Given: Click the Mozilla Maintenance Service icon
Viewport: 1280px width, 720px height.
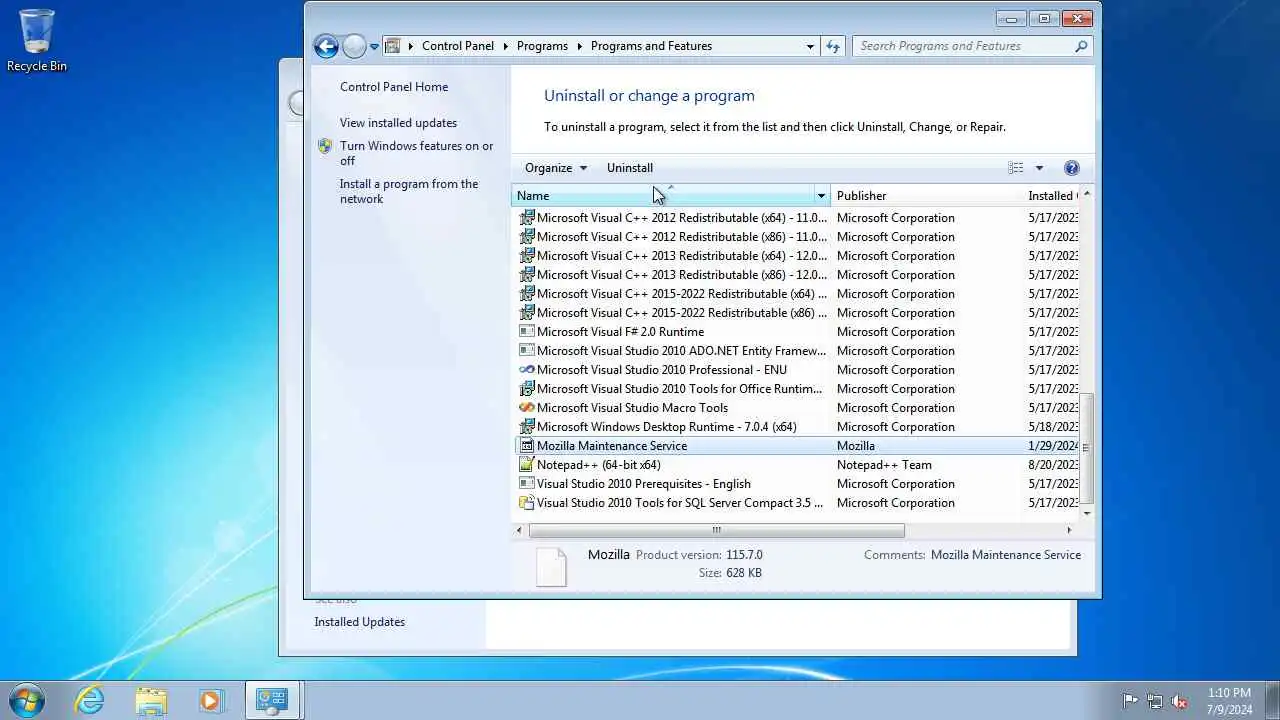Looking at the screenshot, I should [x=527, y=446].
